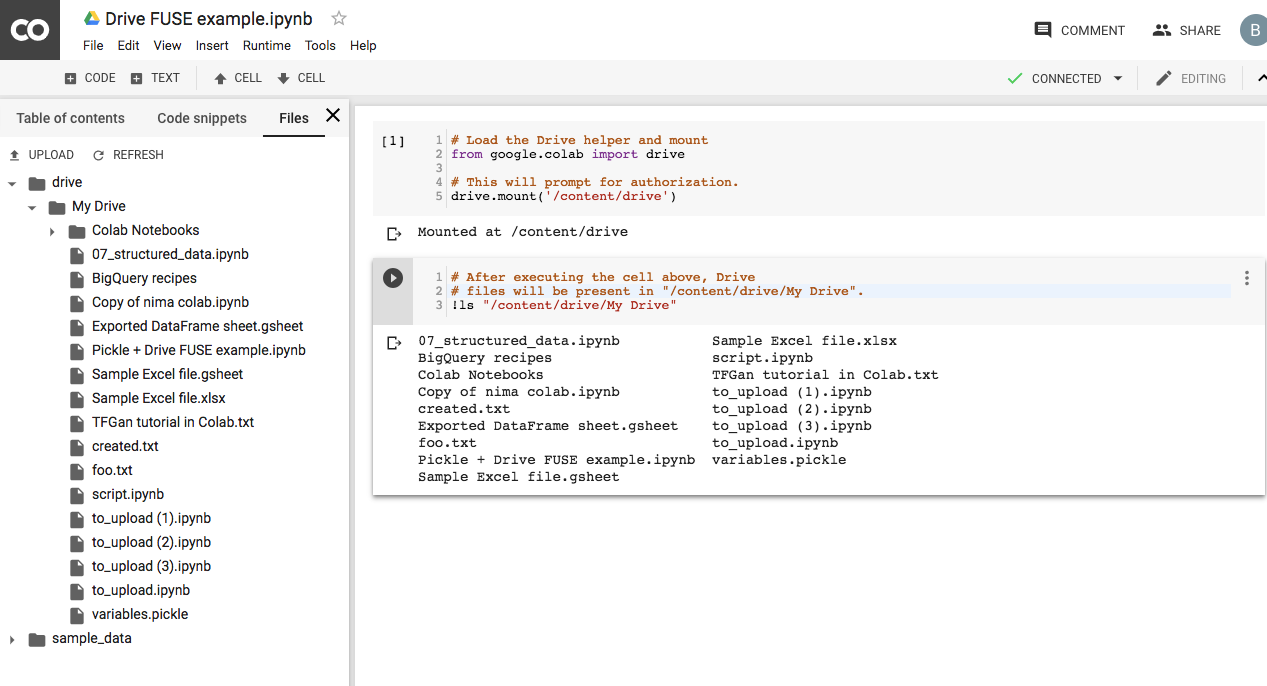Viewport: 1267px width, 686px height.
Task: Move cell up with CELL button
Action: 238,78
